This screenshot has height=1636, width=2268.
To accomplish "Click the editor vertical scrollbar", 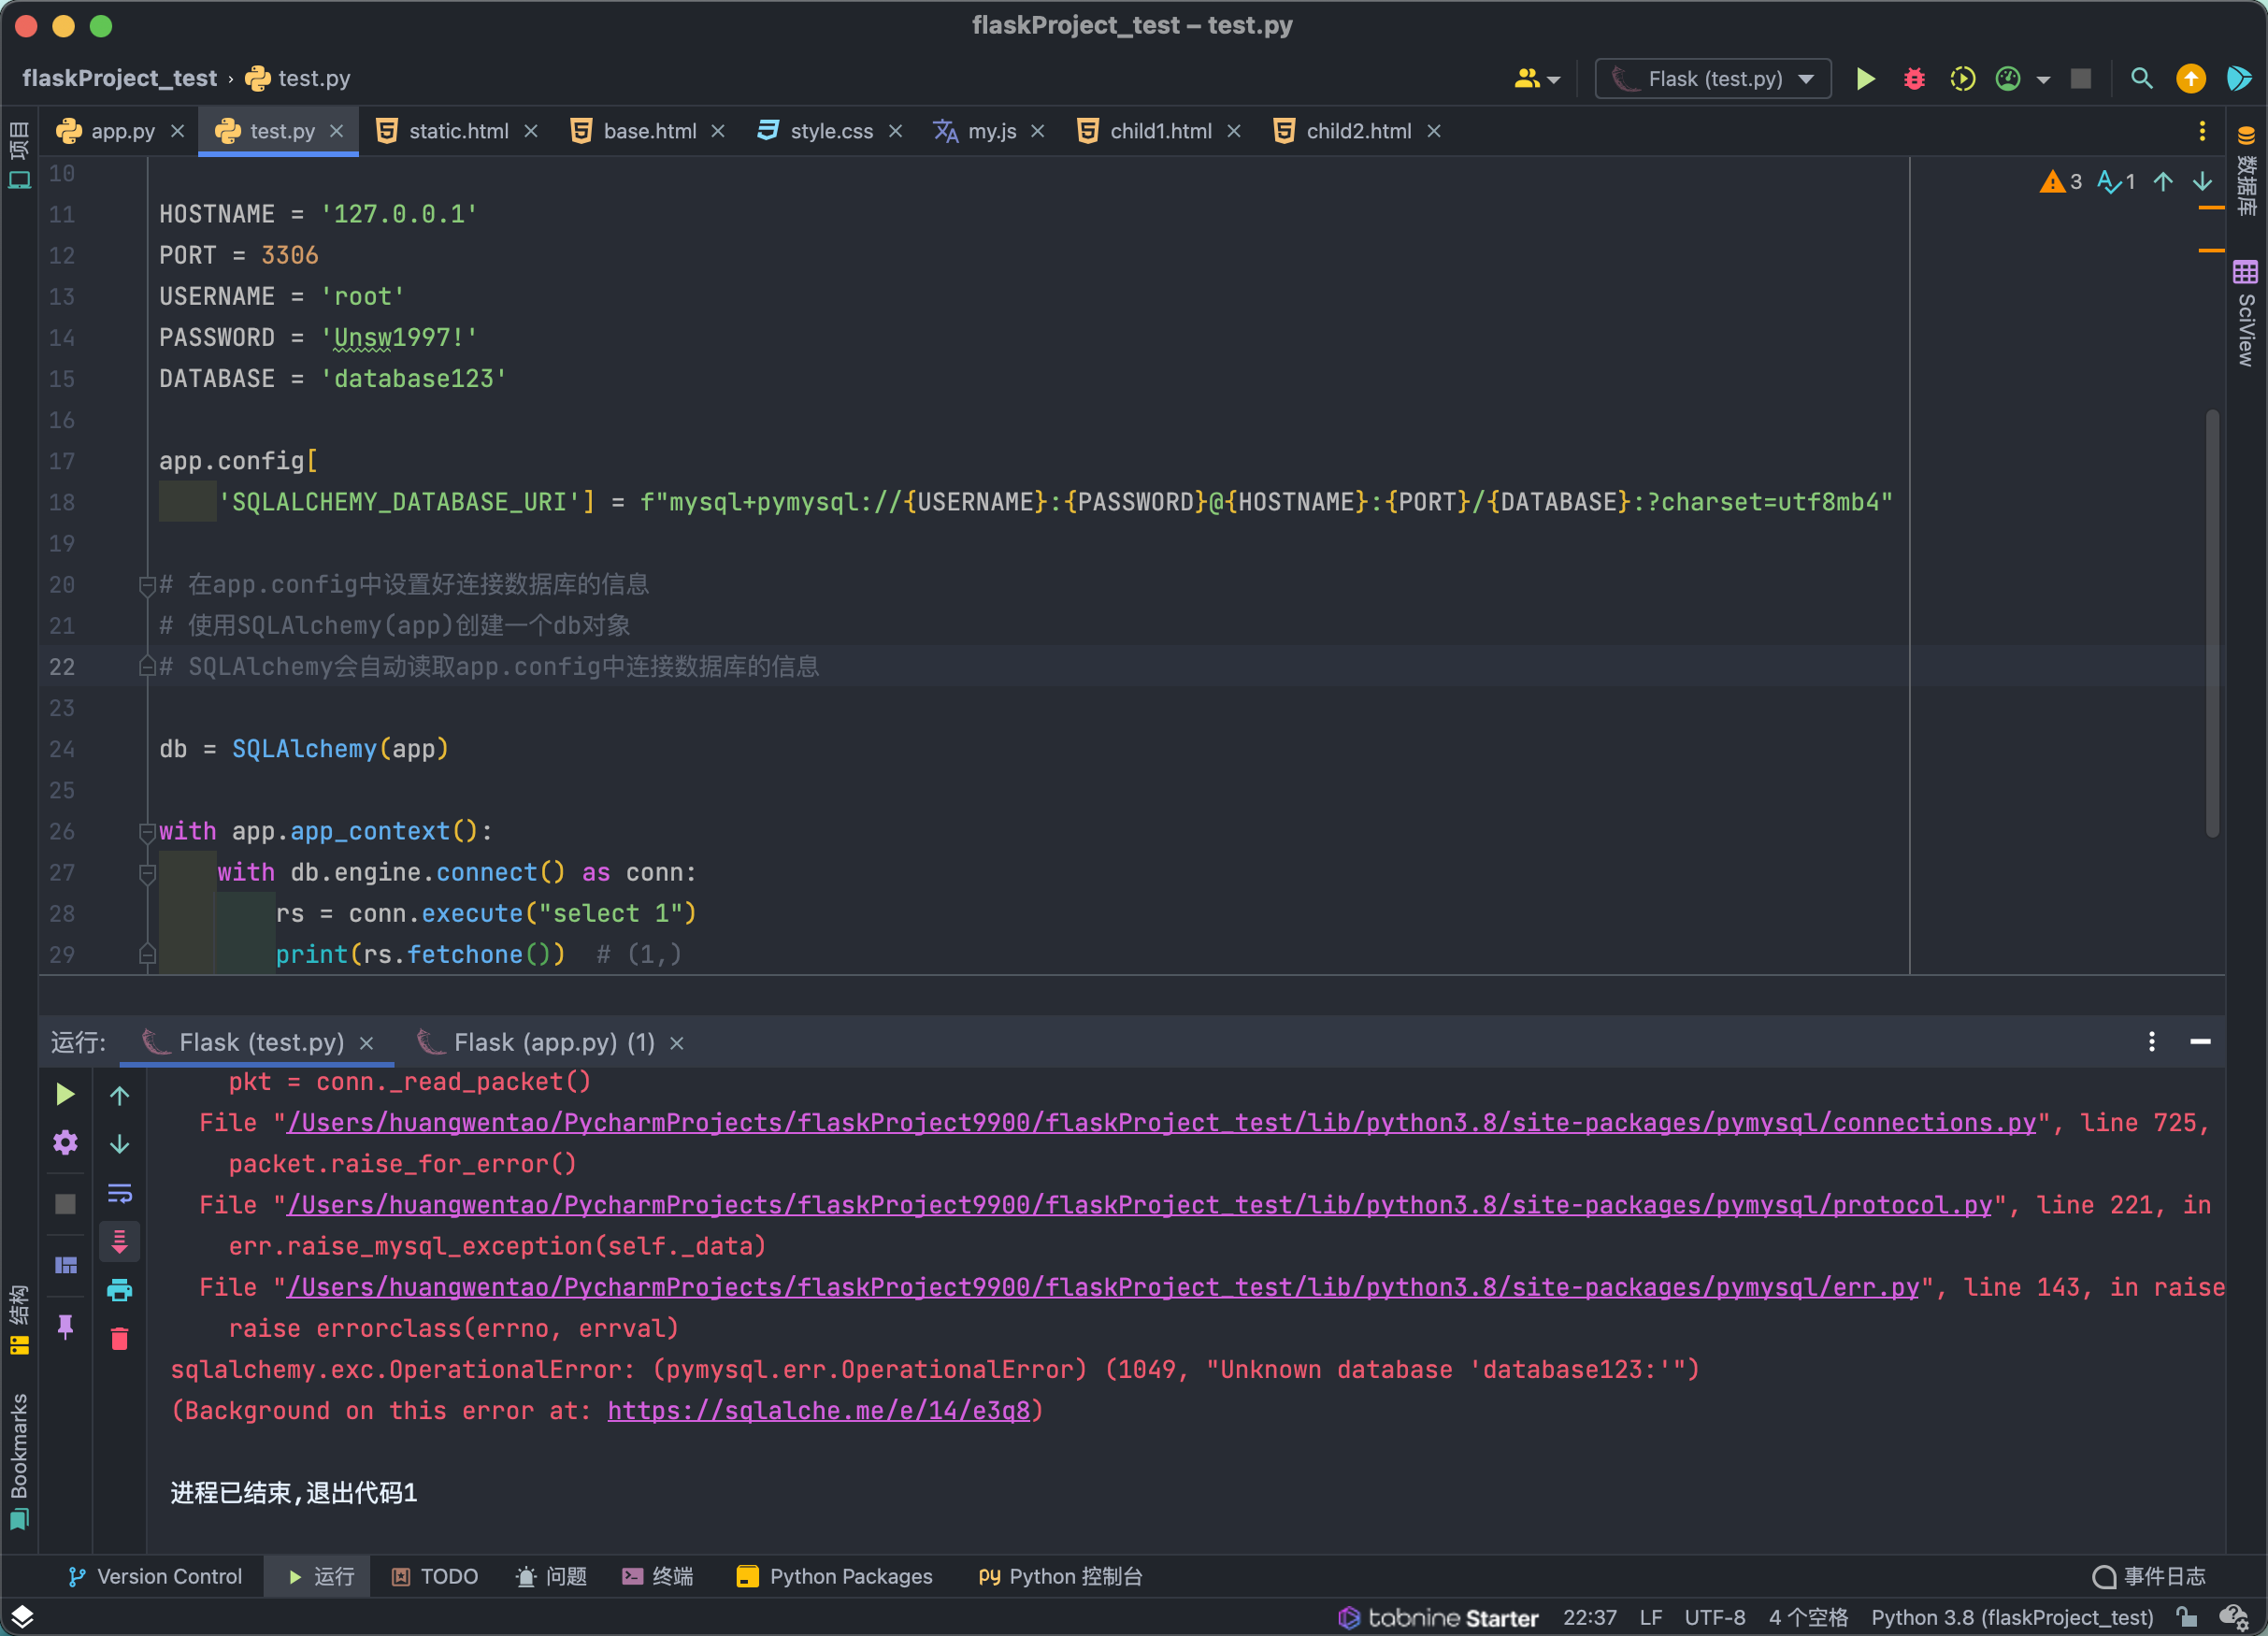I will point(2212,620).
